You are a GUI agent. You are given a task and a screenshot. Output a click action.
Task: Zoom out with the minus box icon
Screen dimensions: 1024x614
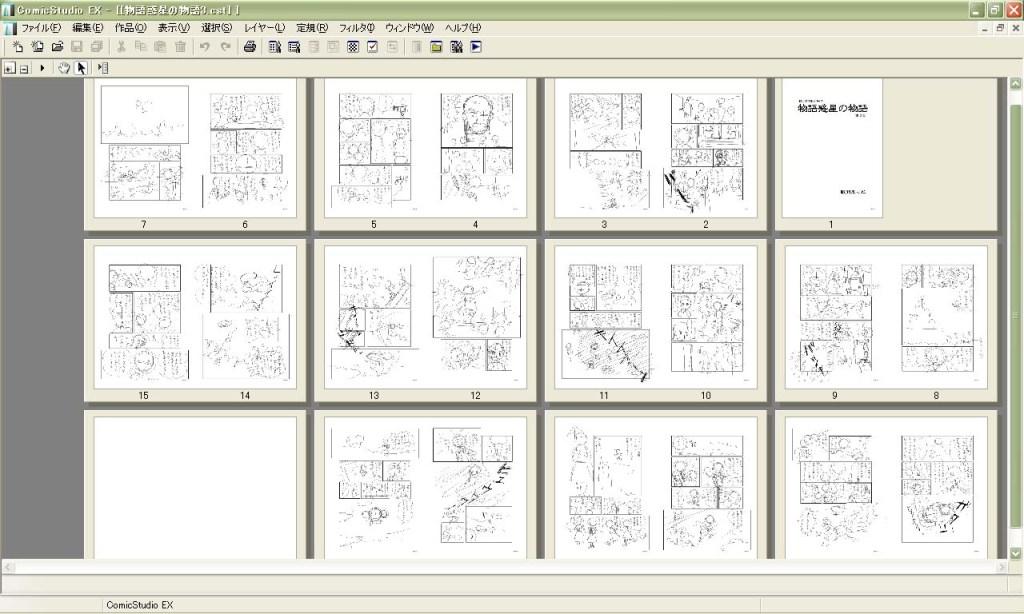[x=24, y=67]
